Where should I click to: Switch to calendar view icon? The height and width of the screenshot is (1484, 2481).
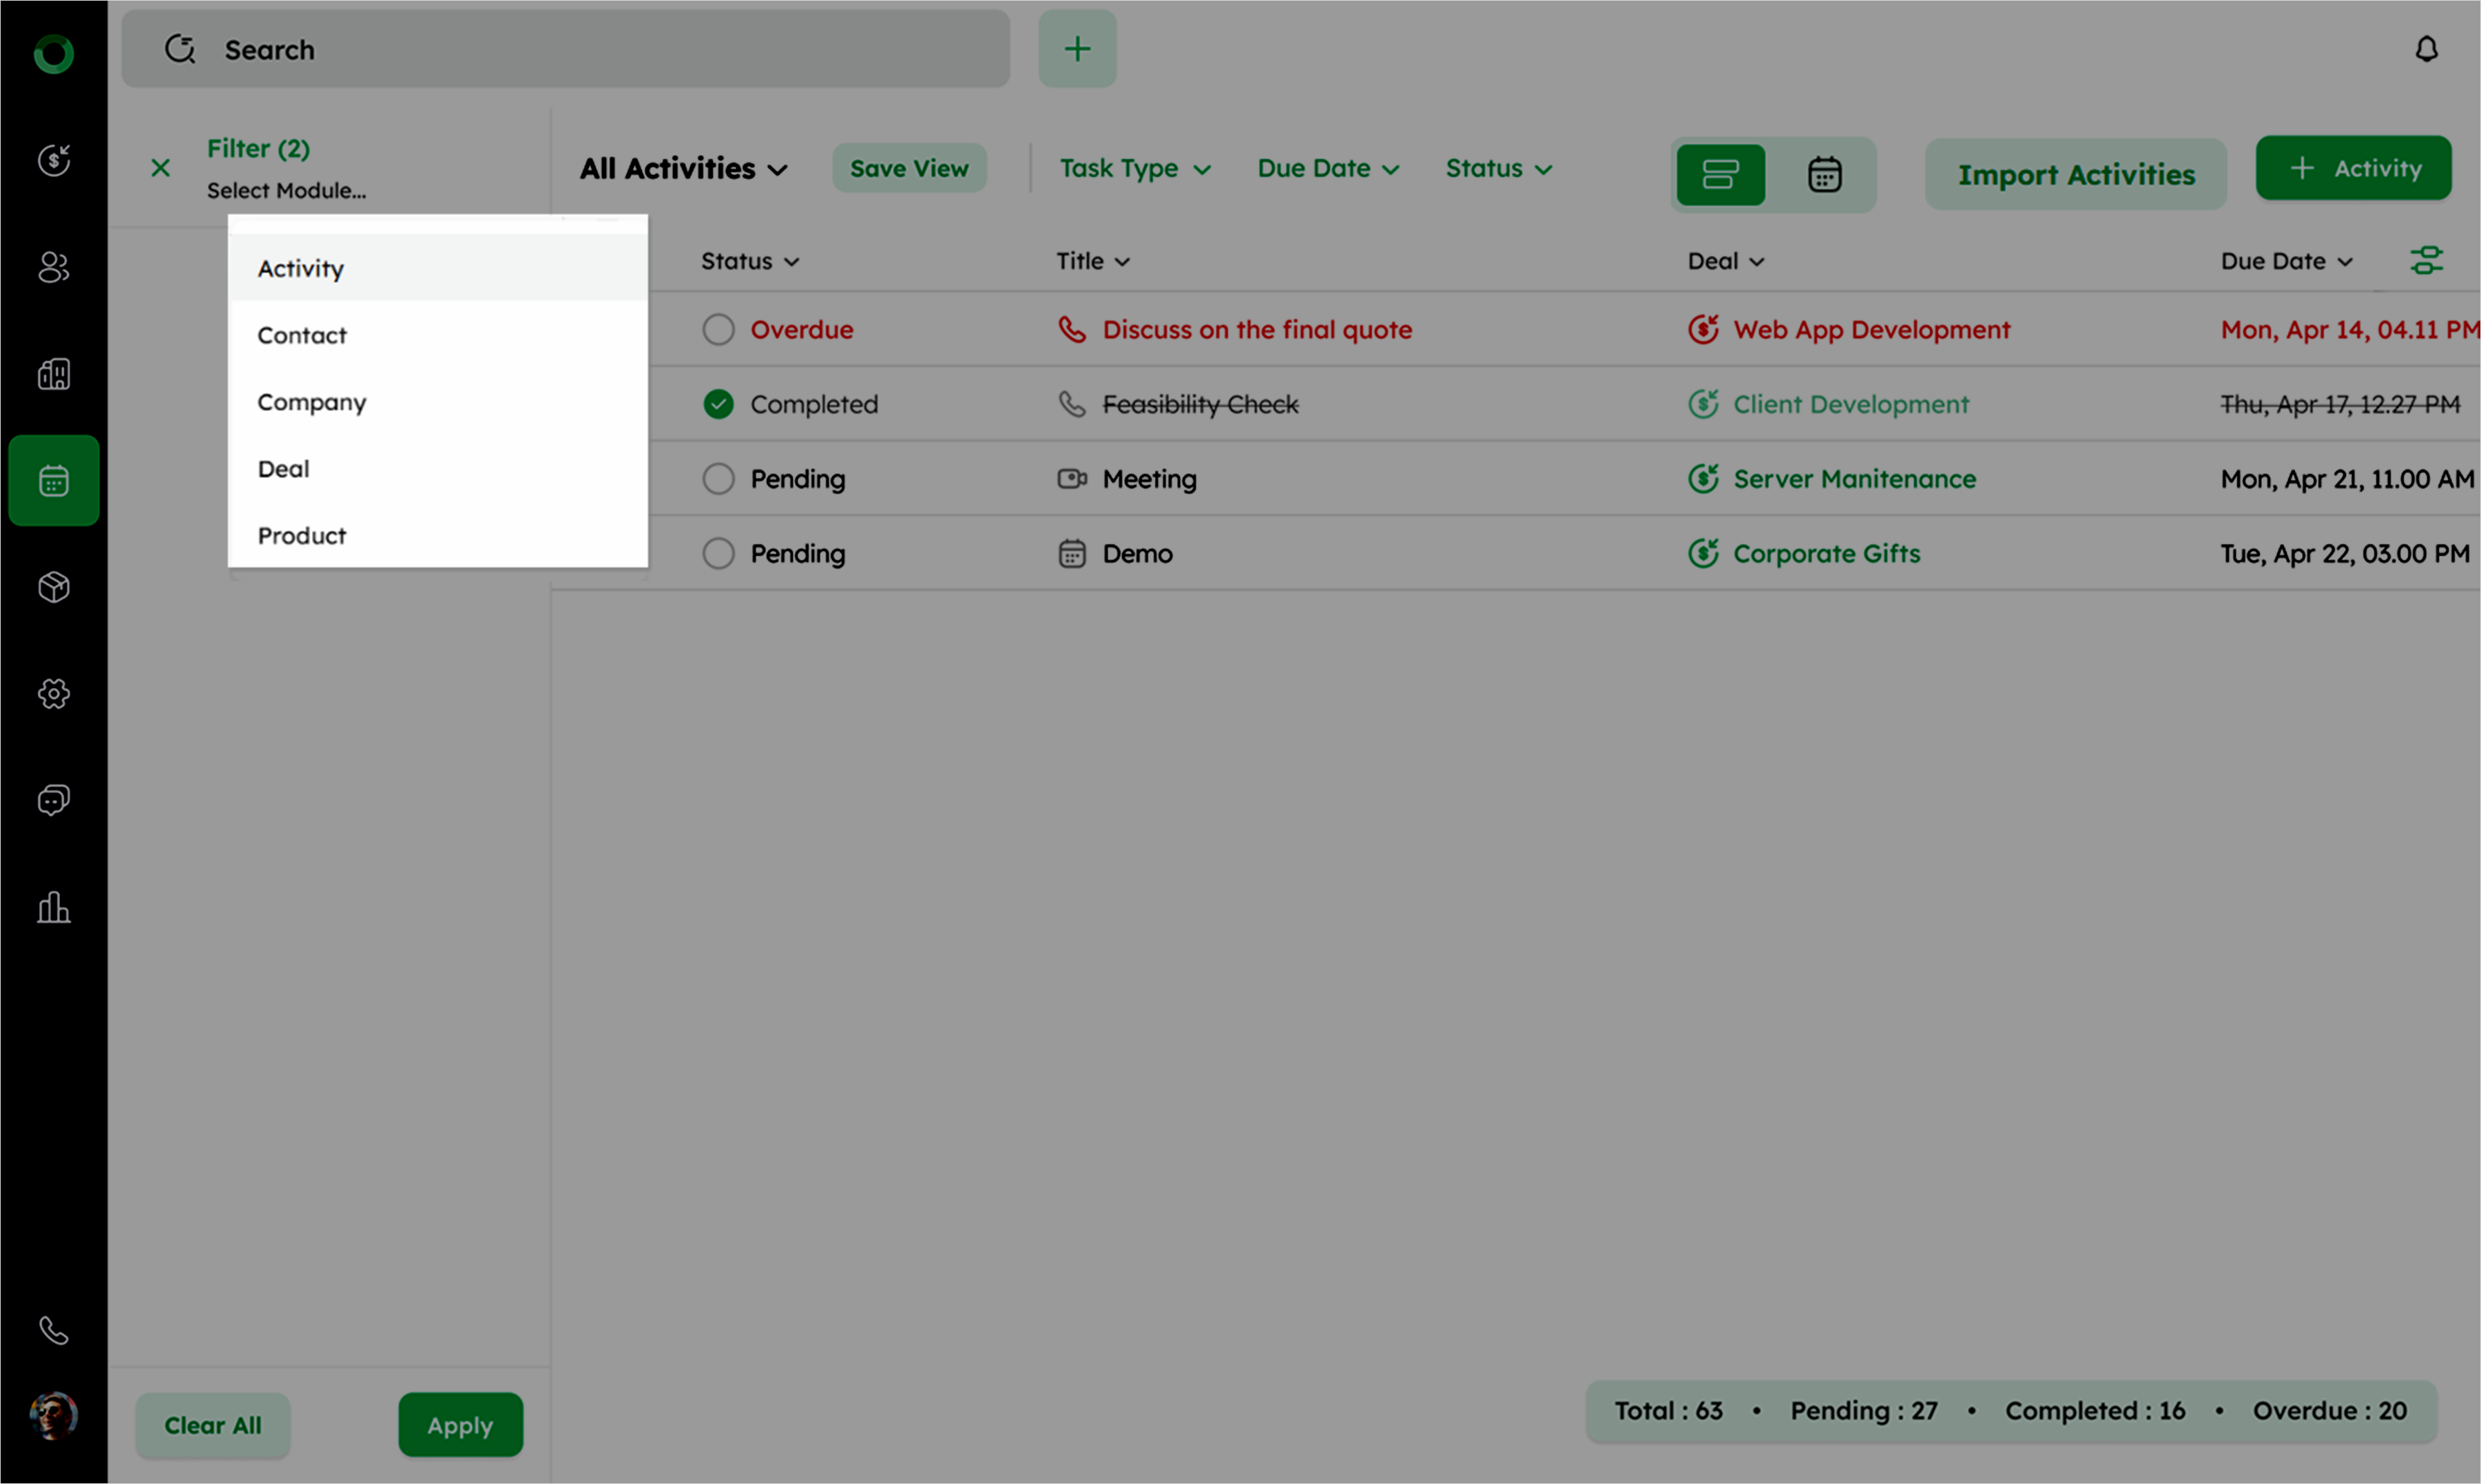[1824, 175]
